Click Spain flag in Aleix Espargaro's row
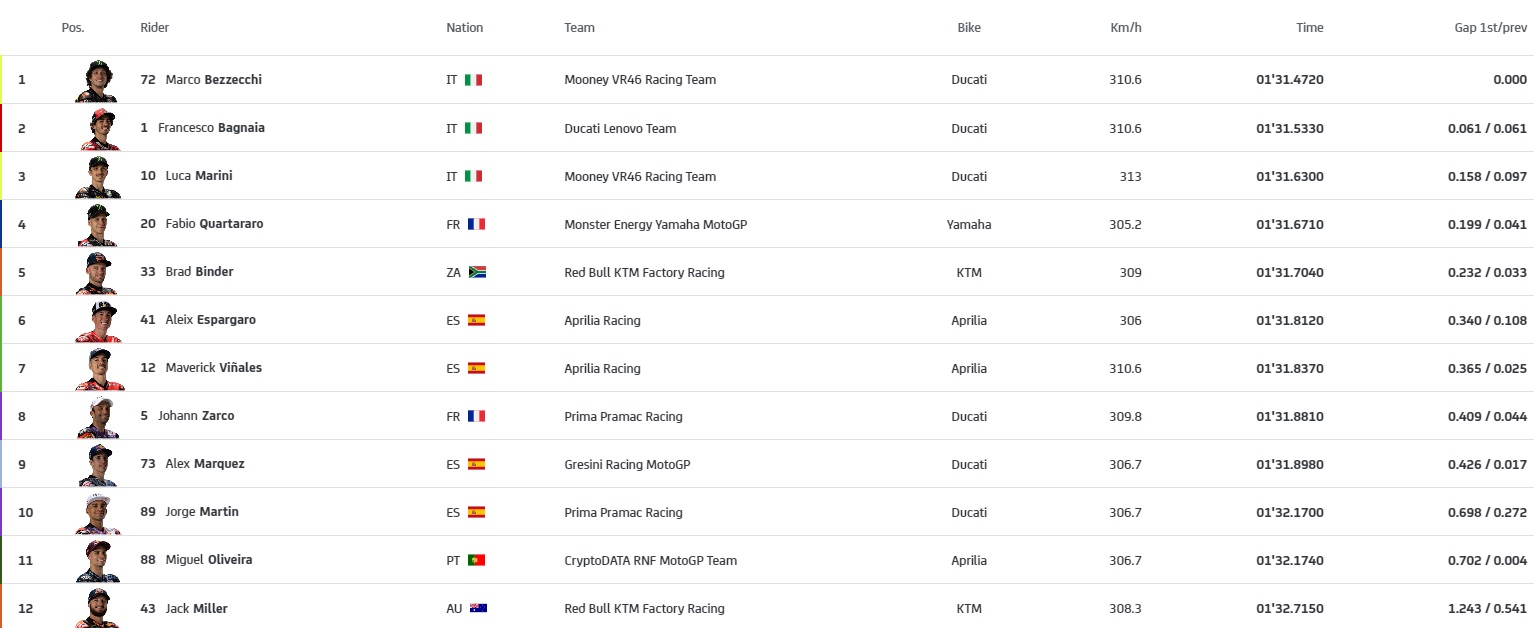Viewport: 1534px width, 628px height. click(x=476, y=320)
